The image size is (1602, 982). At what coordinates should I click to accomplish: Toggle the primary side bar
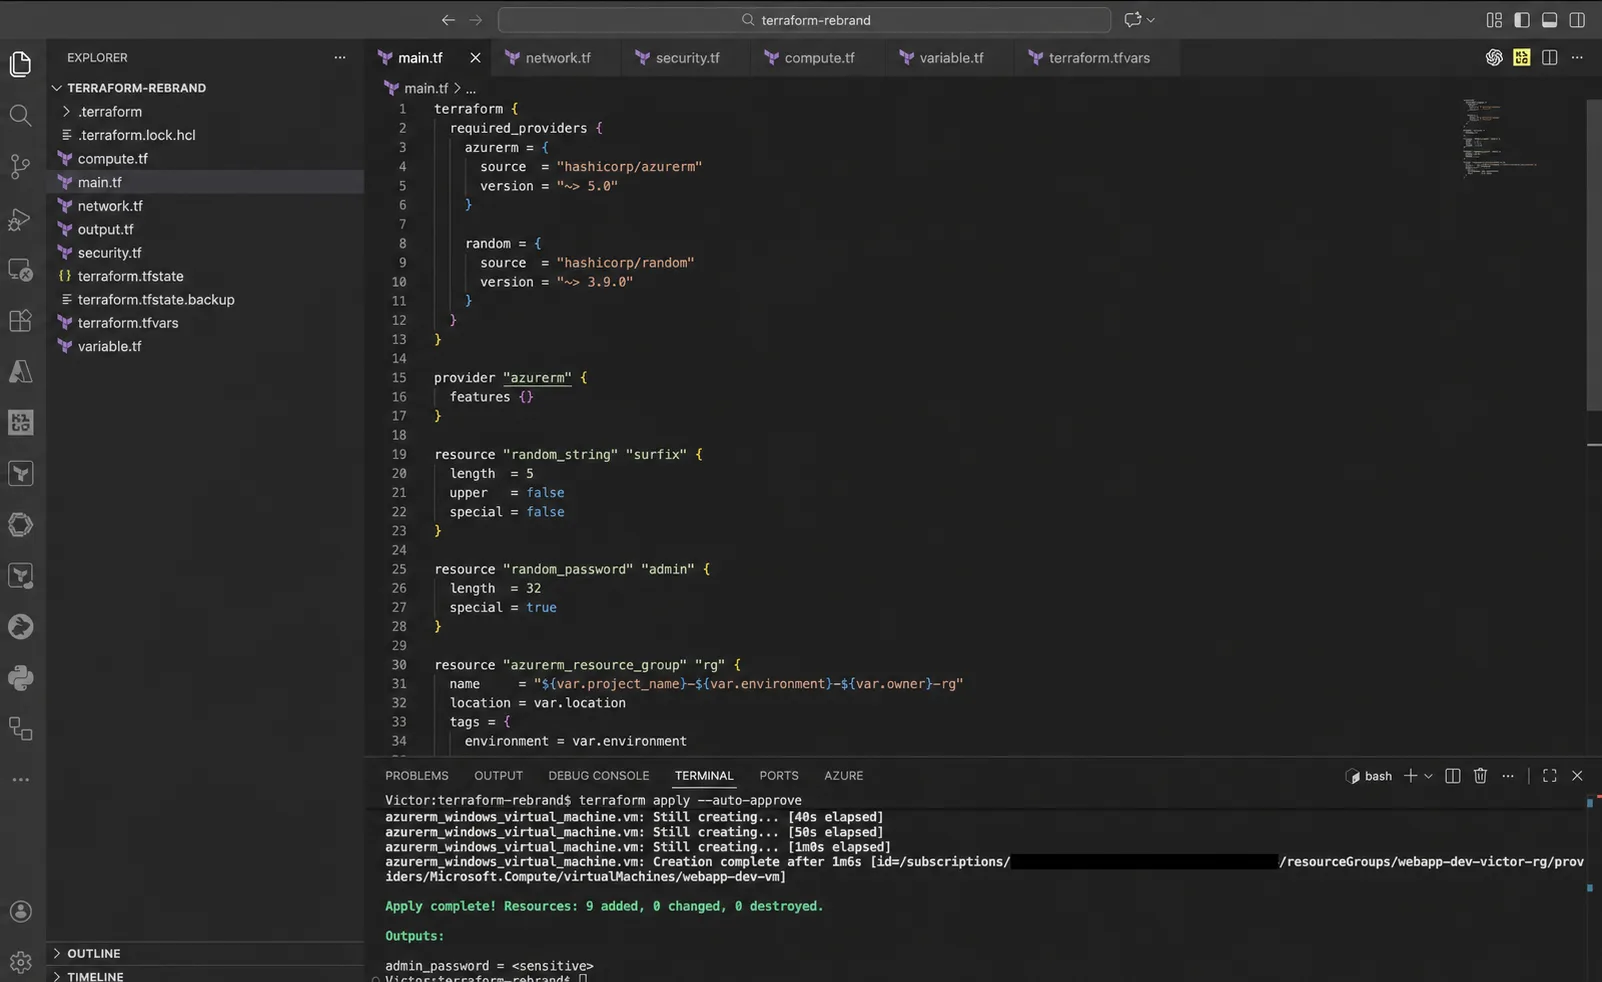[1522, 20]
